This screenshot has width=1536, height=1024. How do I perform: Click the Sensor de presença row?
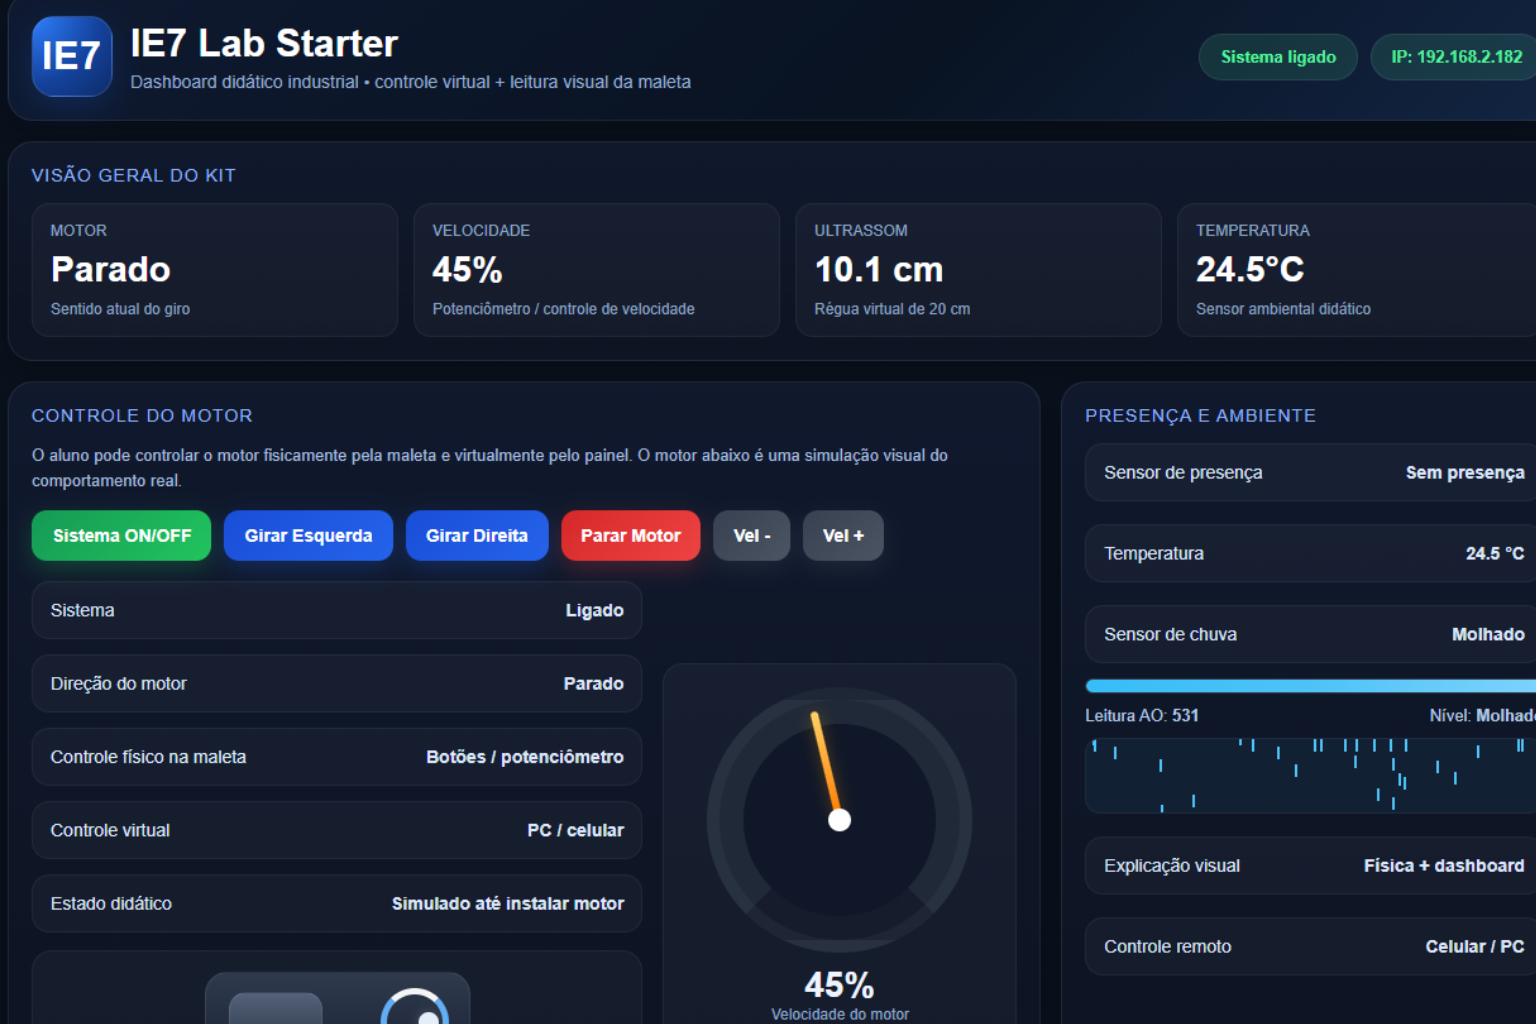click(1310, 472)
